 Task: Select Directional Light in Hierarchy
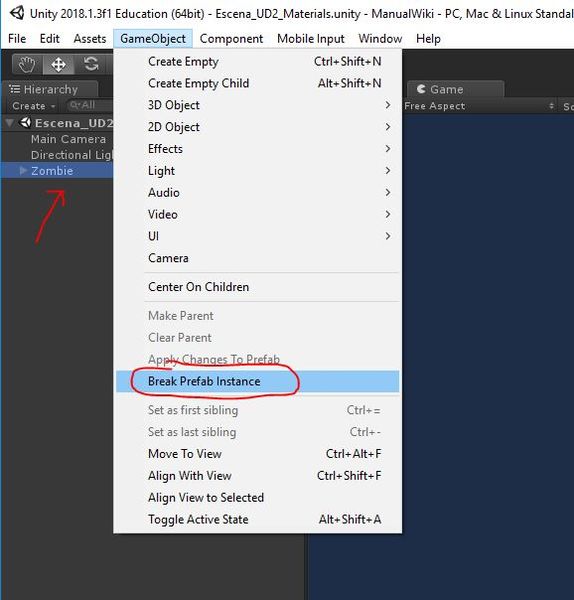(57, 155)
